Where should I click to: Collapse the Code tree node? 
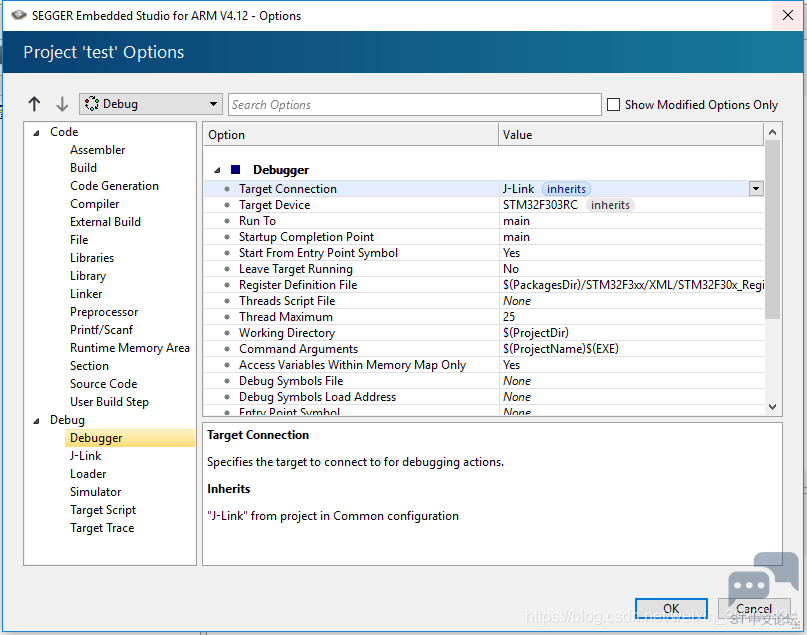pyautogui.click(x=36, y=133)
